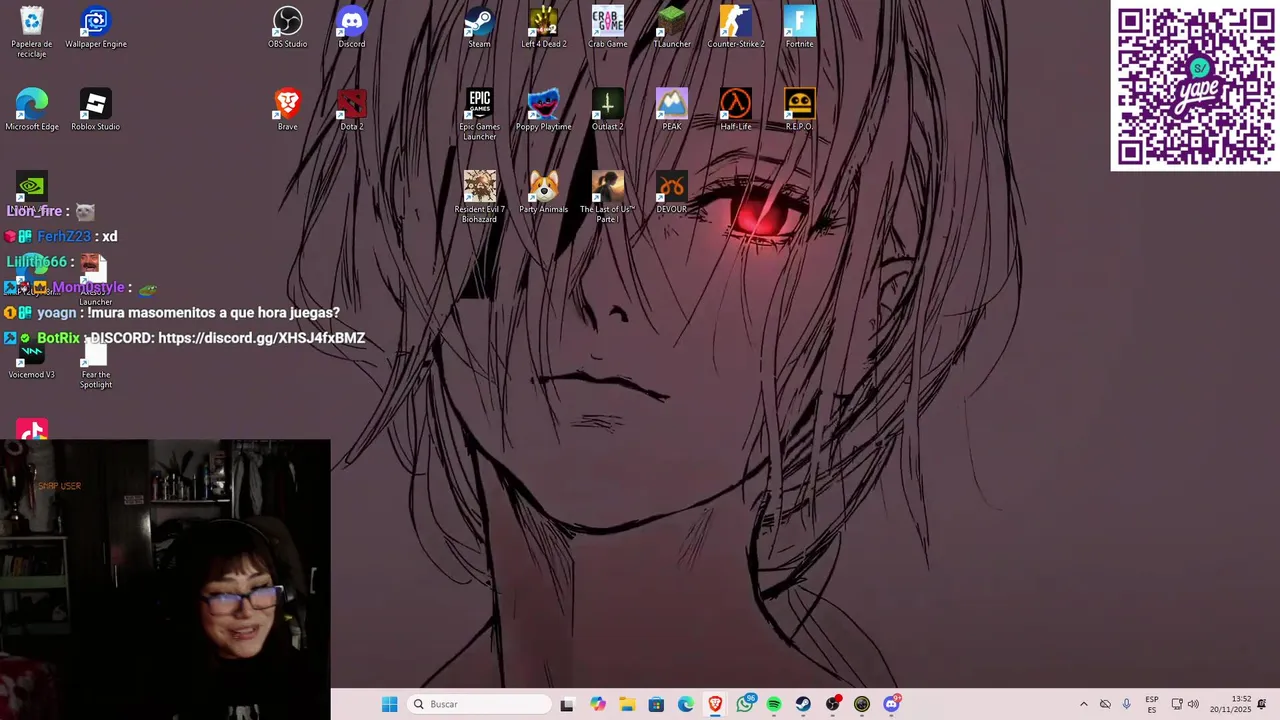Click the NVIDIA desktop shortcut icon
1280x720 pixels.
[32, 186]
